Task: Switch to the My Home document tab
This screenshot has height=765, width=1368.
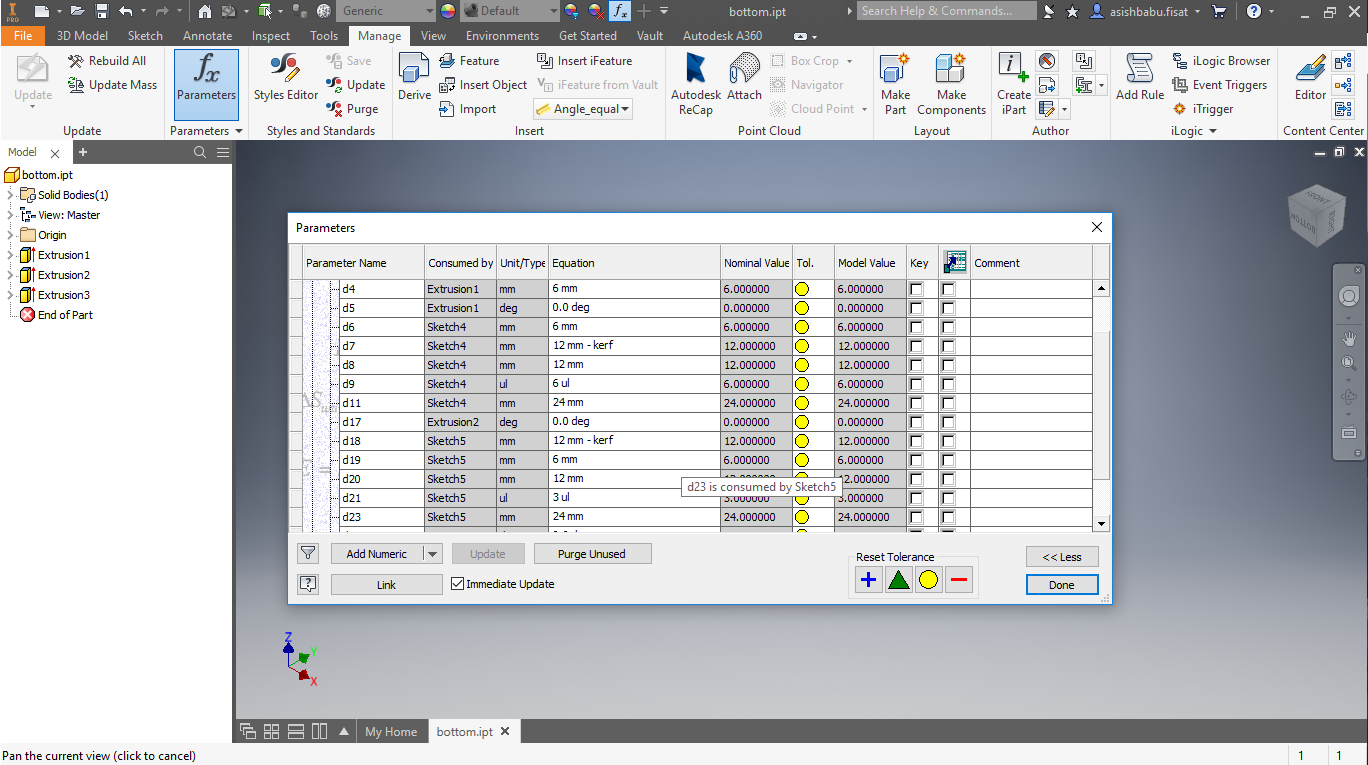Action: pyautogui.click(x=391, y=731)
